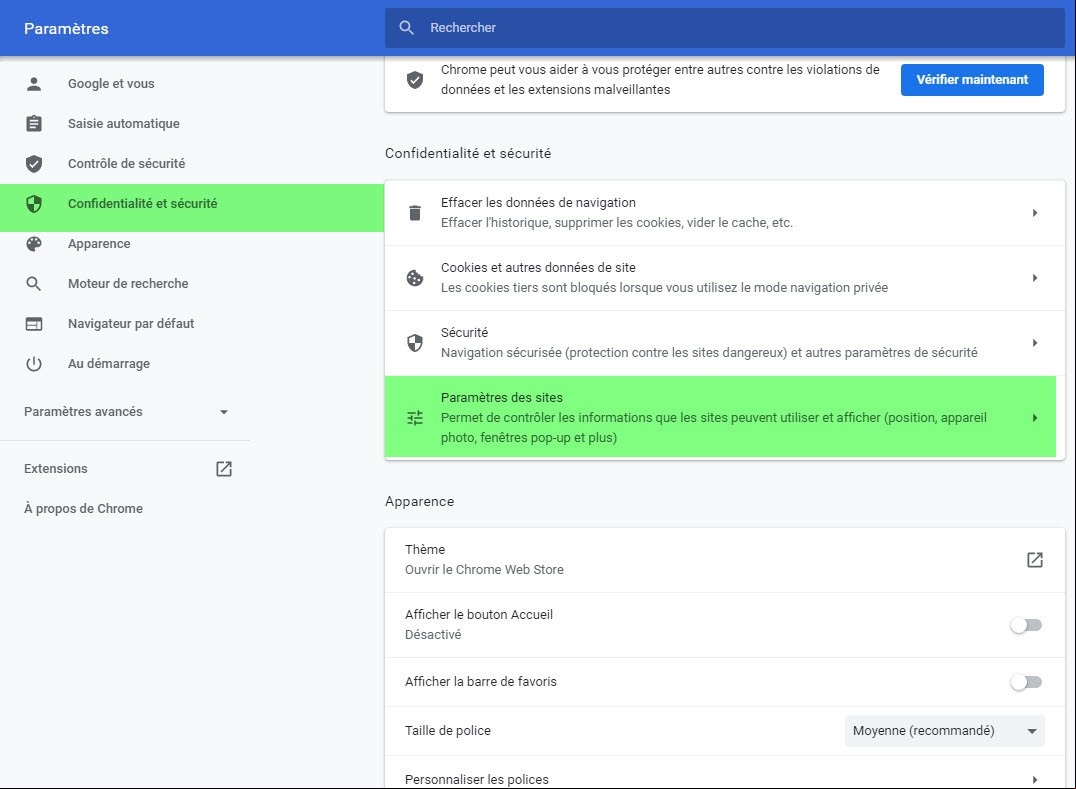Click the external-link icon in the Thème row
The width and height of the screenshot is (1076, 789).
1035,560
